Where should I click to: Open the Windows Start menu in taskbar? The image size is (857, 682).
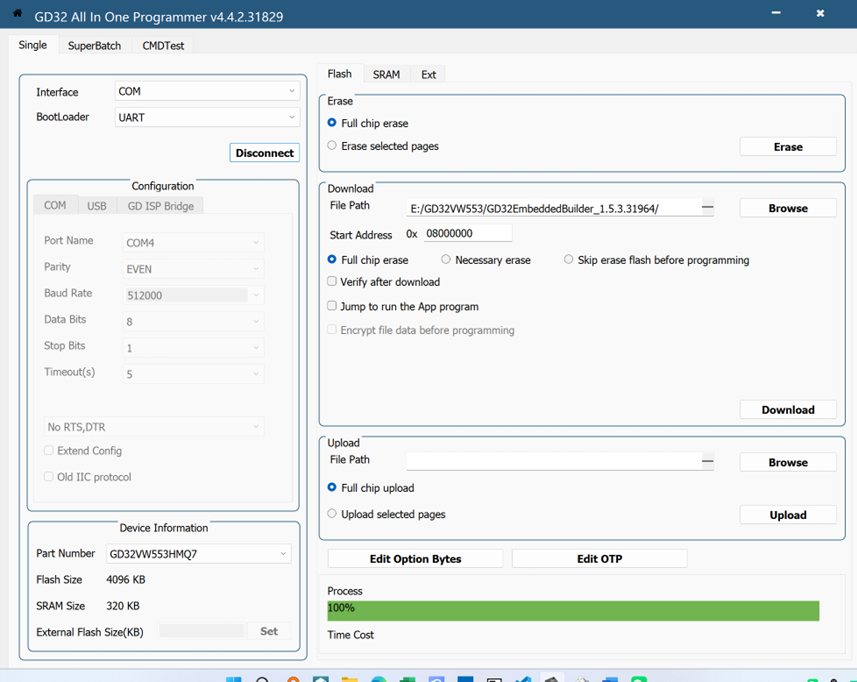(233, 679)
